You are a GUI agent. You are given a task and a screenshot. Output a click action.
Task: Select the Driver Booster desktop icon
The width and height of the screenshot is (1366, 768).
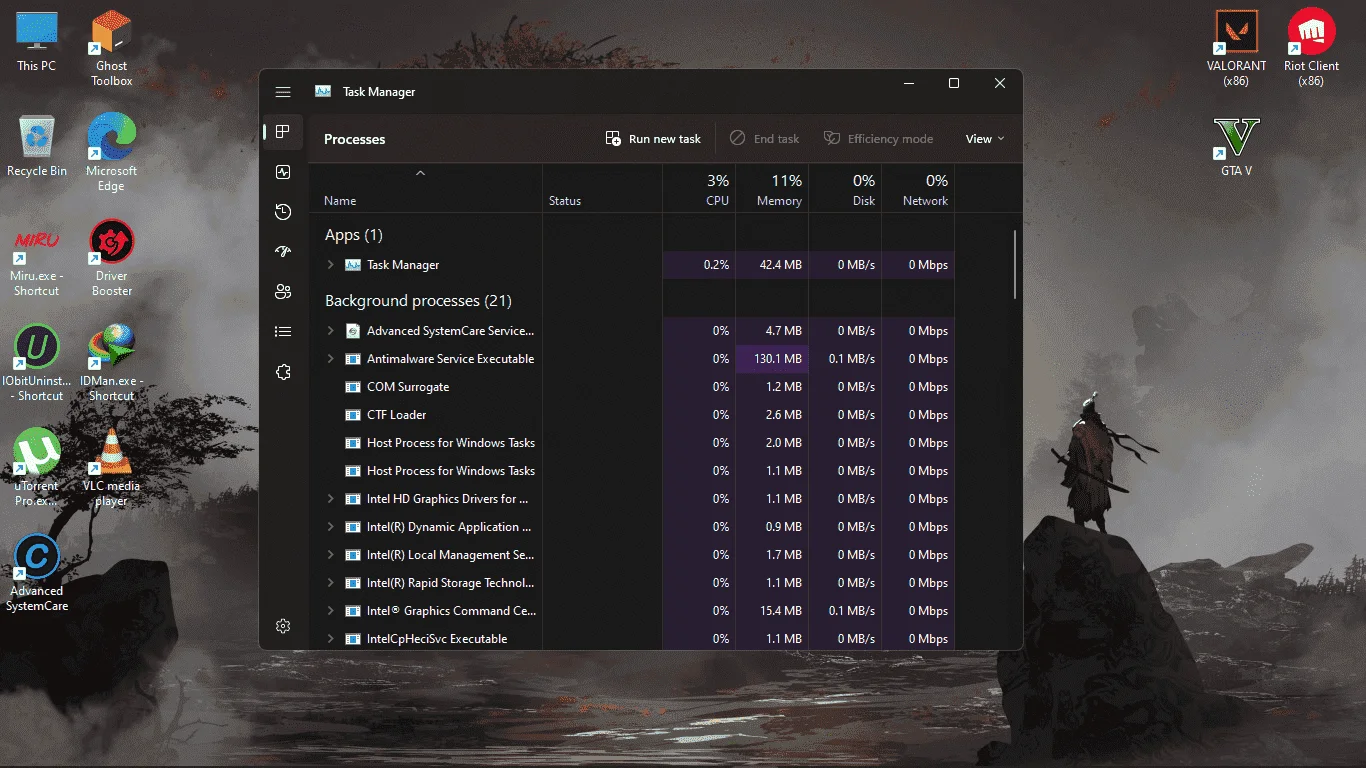(111, 258)
